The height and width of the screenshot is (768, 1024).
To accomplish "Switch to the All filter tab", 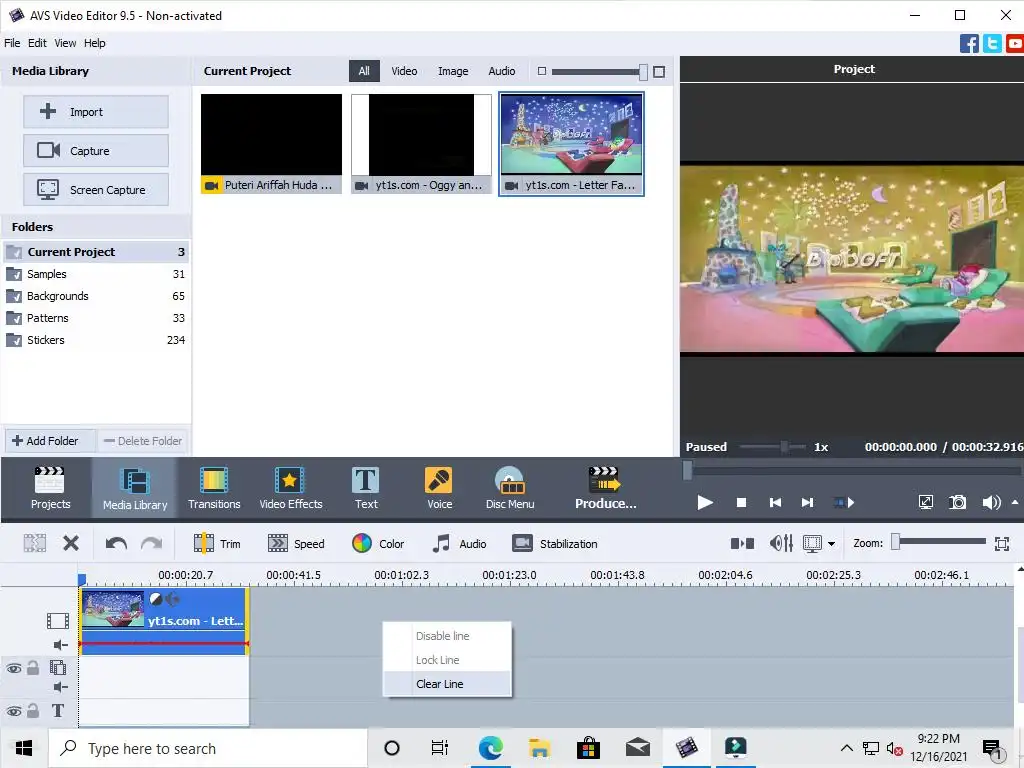I will [364, 71].
